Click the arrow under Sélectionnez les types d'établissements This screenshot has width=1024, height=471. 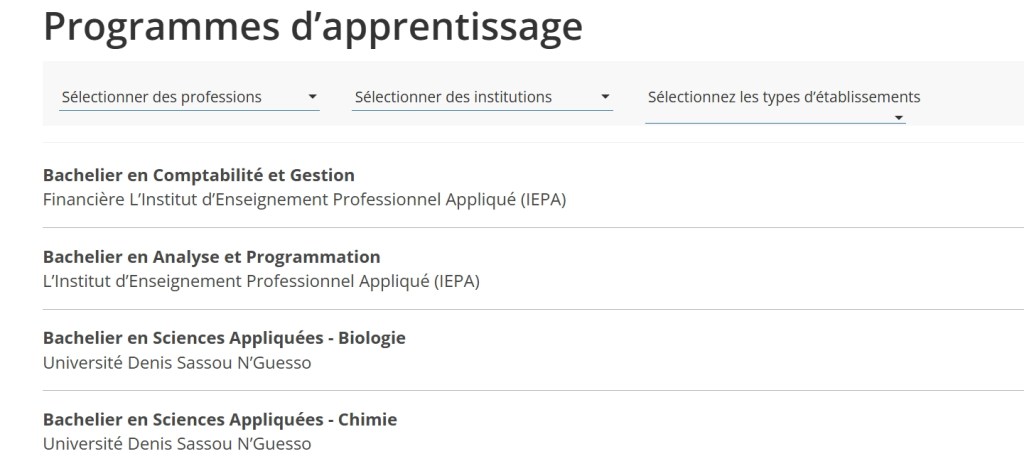click(x=899, y=118)
